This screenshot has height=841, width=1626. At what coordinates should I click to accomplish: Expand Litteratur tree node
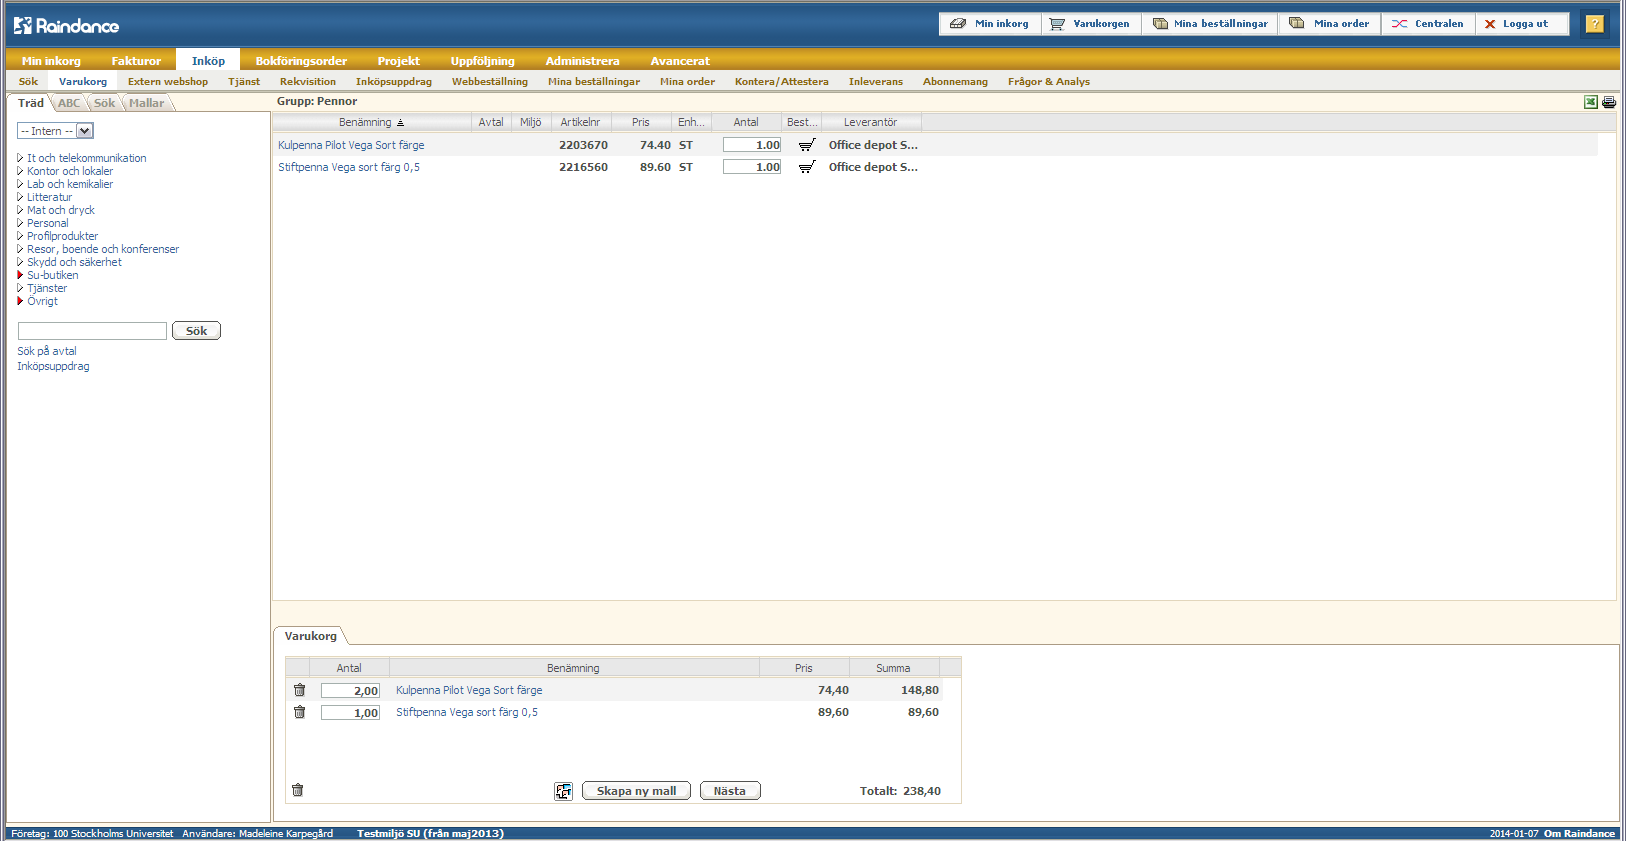pos(20,197)
